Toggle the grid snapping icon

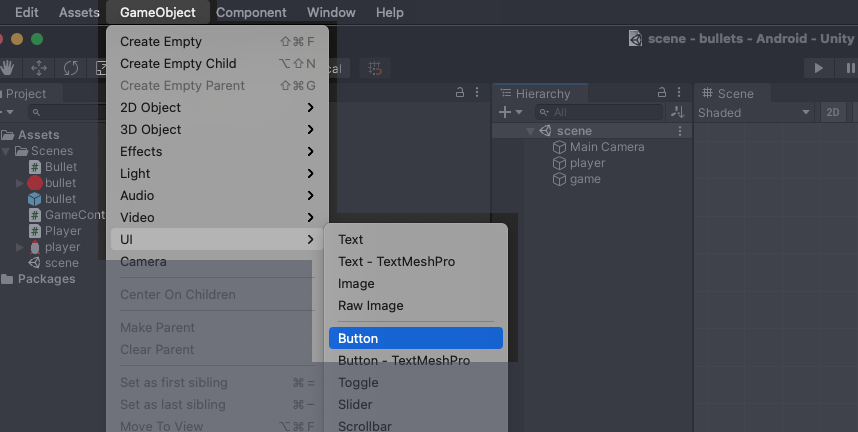click(x=375, y=68)
